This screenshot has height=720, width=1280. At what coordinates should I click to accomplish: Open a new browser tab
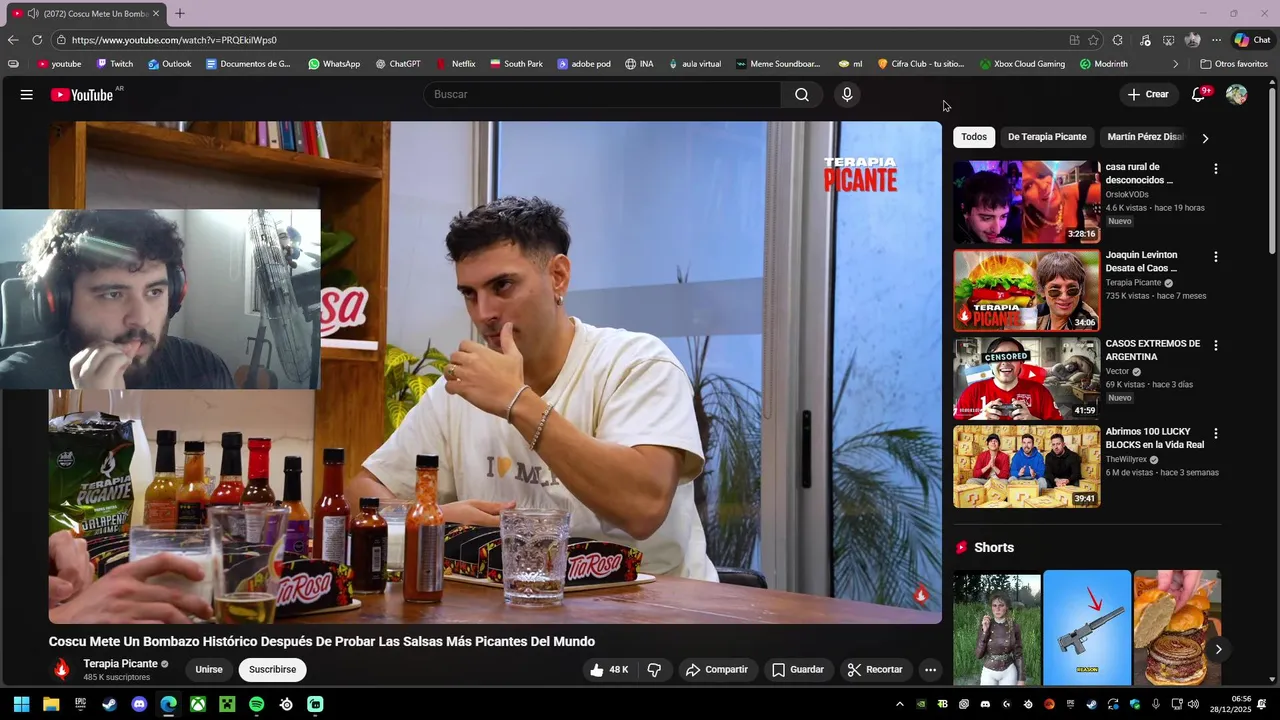(180, 13)
